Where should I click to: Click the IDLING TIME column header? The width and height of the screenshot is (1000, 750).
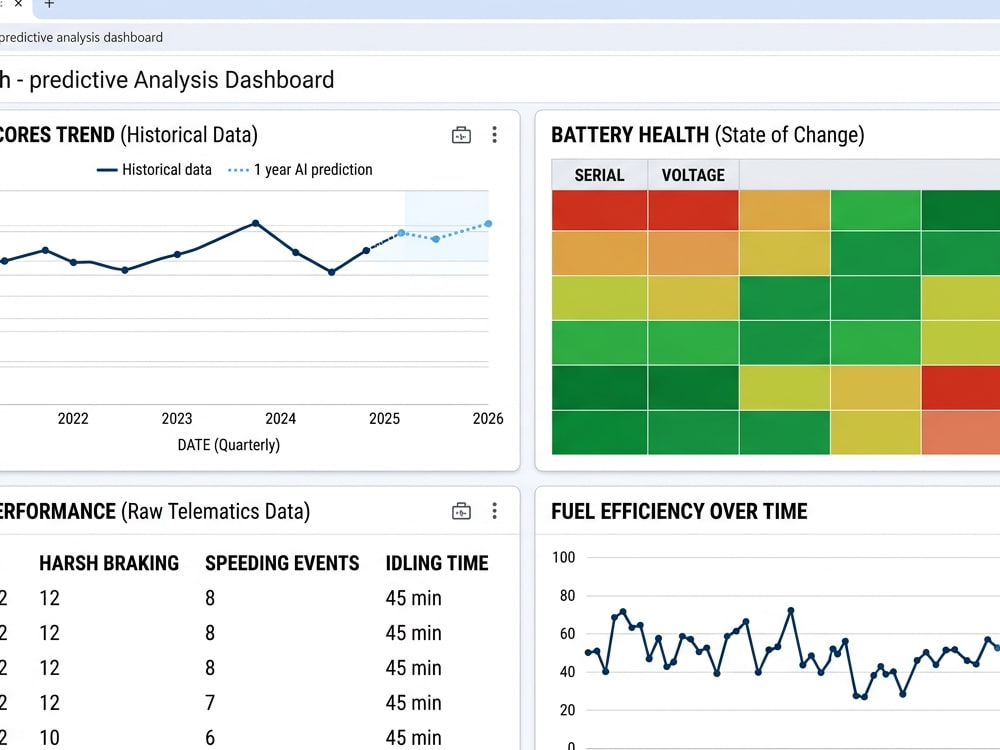(x=437, y=563)
